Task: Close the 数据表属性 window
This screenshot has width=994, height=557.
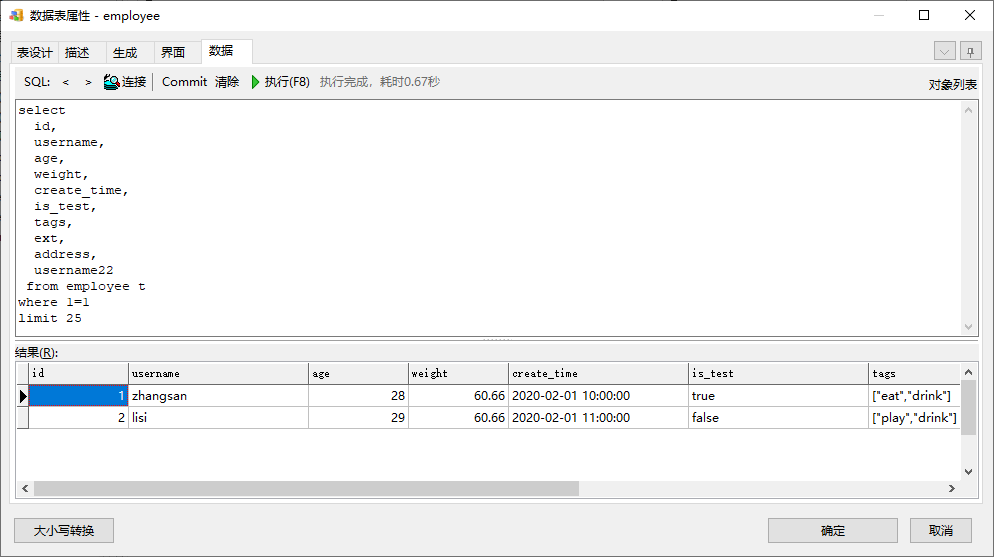Action: tap(970, 15)
